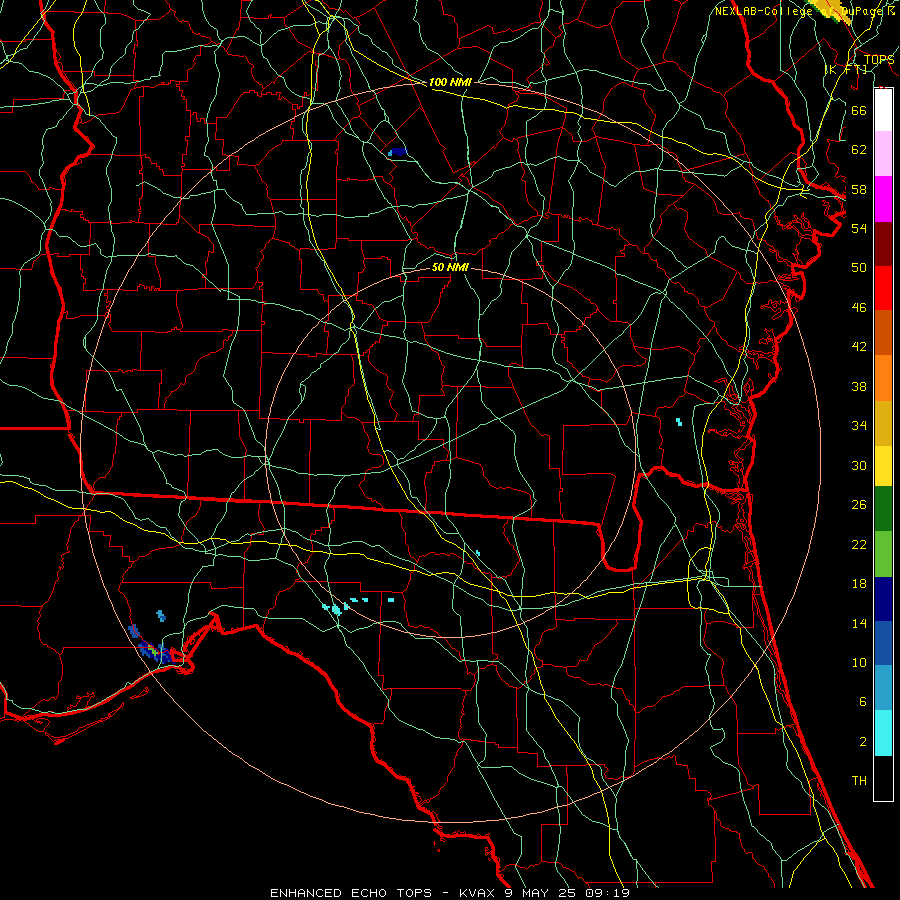Click the legend value '30'
Screen dimensions: 900x900
(x=859, y=465)
